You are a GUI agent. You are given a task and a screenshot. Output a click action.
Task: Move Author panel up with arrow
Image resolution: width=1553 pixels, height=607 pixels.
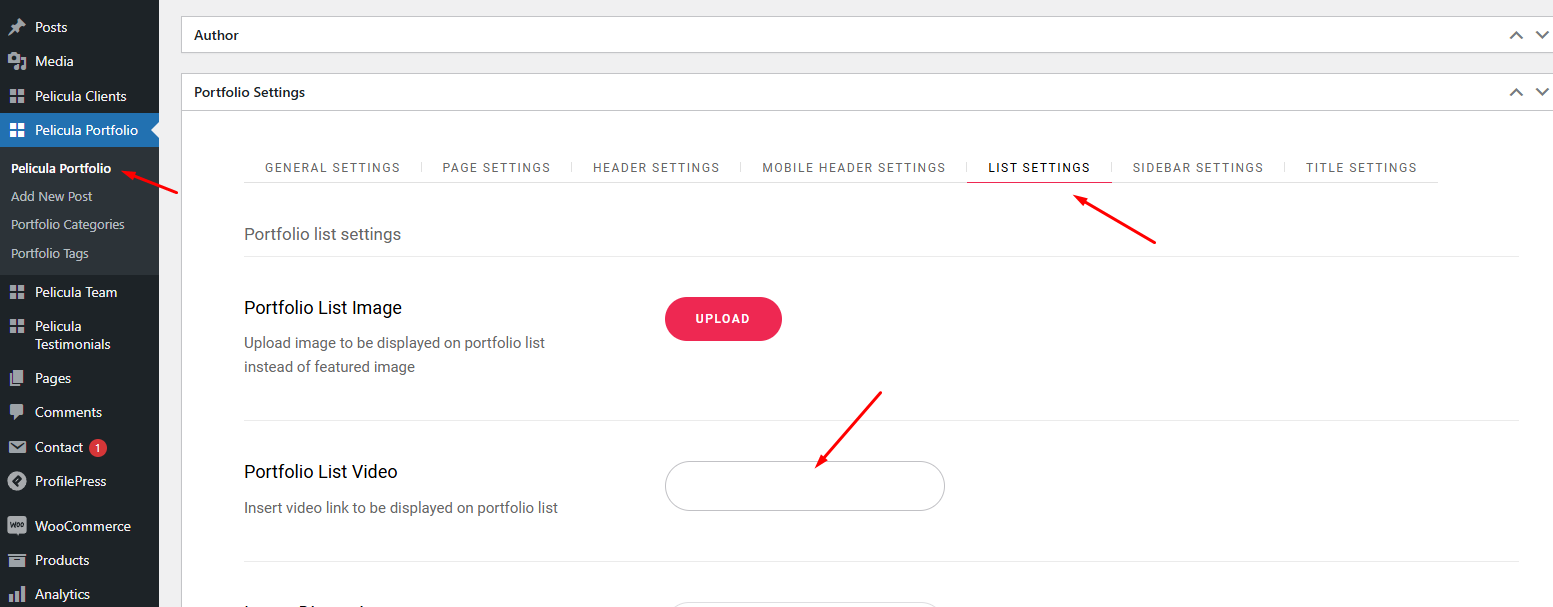[1516, 35]
